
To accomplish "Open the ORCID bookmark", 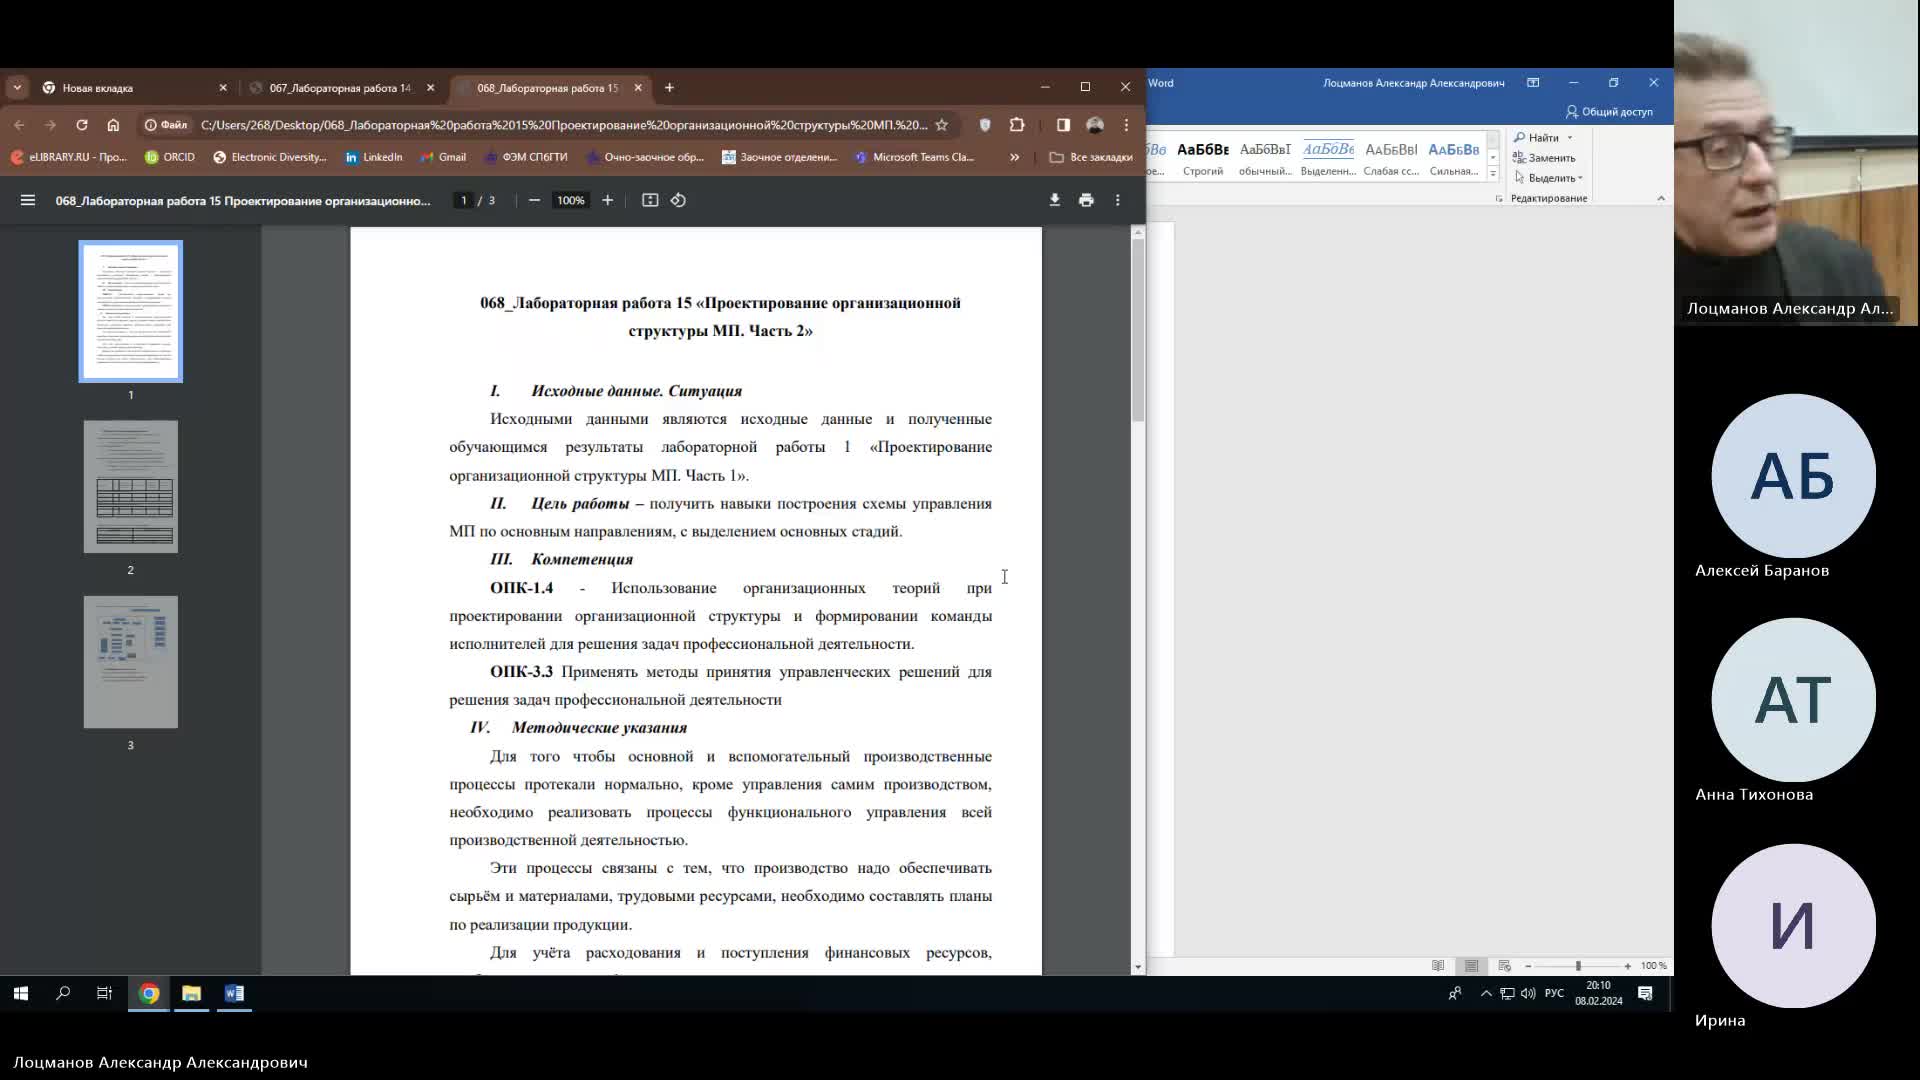I will point(170,157).
